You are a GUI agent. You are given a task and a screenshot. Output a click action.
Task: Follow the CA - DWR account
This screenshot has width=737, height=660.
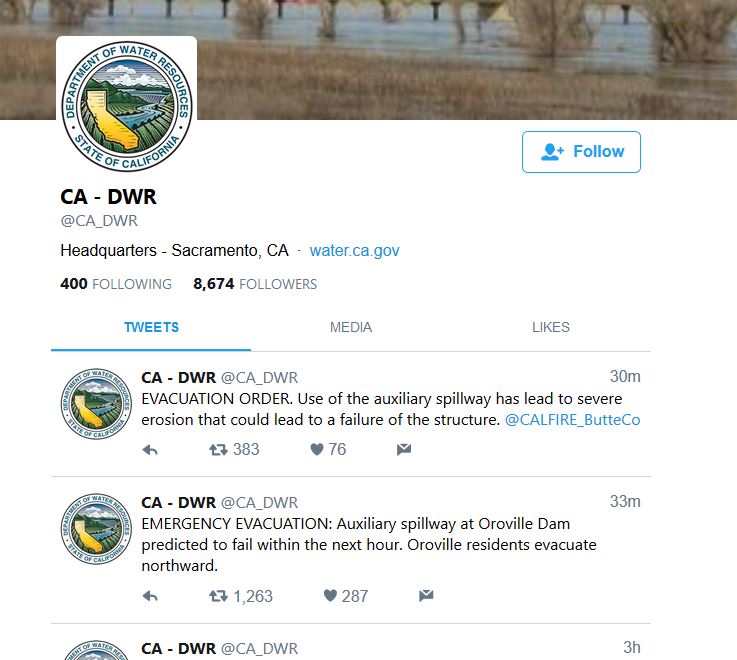pyautogui.click(x=581, y=152)
